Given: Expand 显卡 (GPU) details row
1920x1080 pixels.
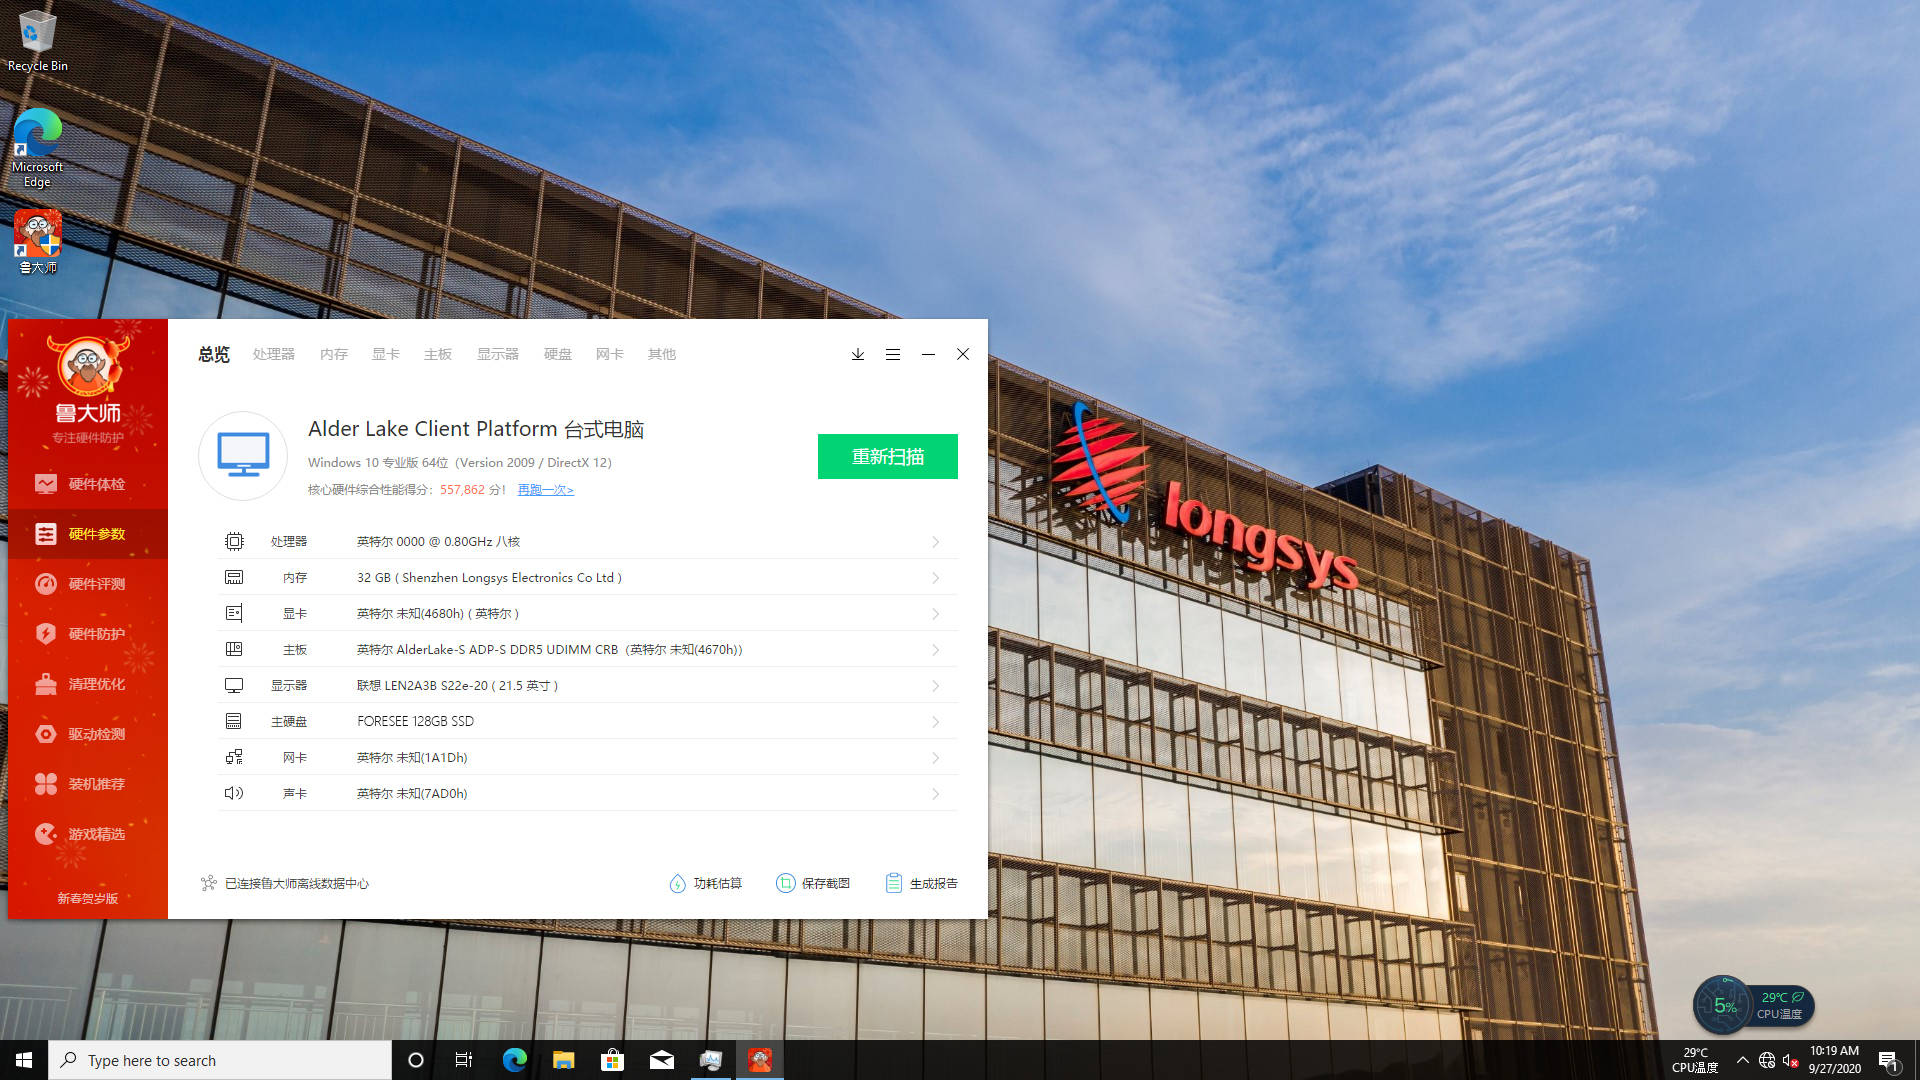Looking at the screenshot, I should 936,613.
